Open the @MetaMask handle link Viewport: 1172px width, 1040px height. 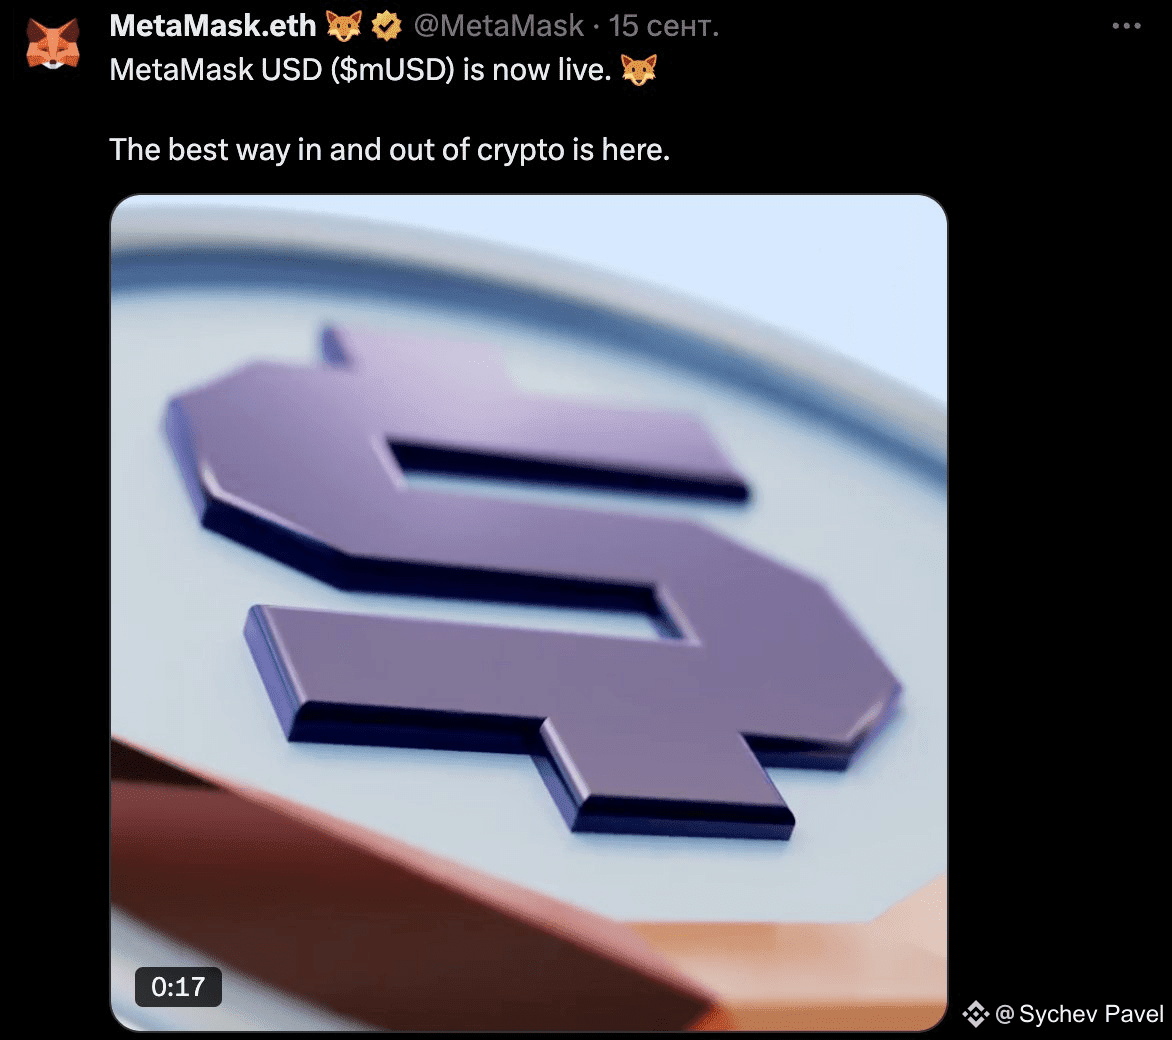pyautogui.click(x=499, y=26)
